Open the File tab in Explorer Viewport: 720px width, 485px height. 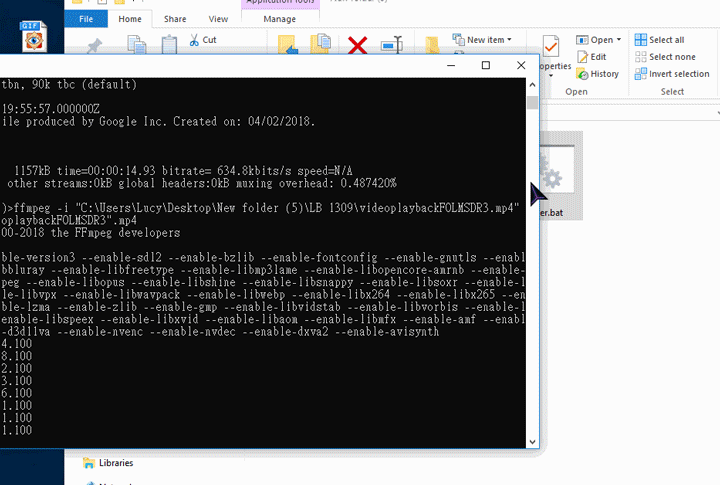[x=86, y=19]
